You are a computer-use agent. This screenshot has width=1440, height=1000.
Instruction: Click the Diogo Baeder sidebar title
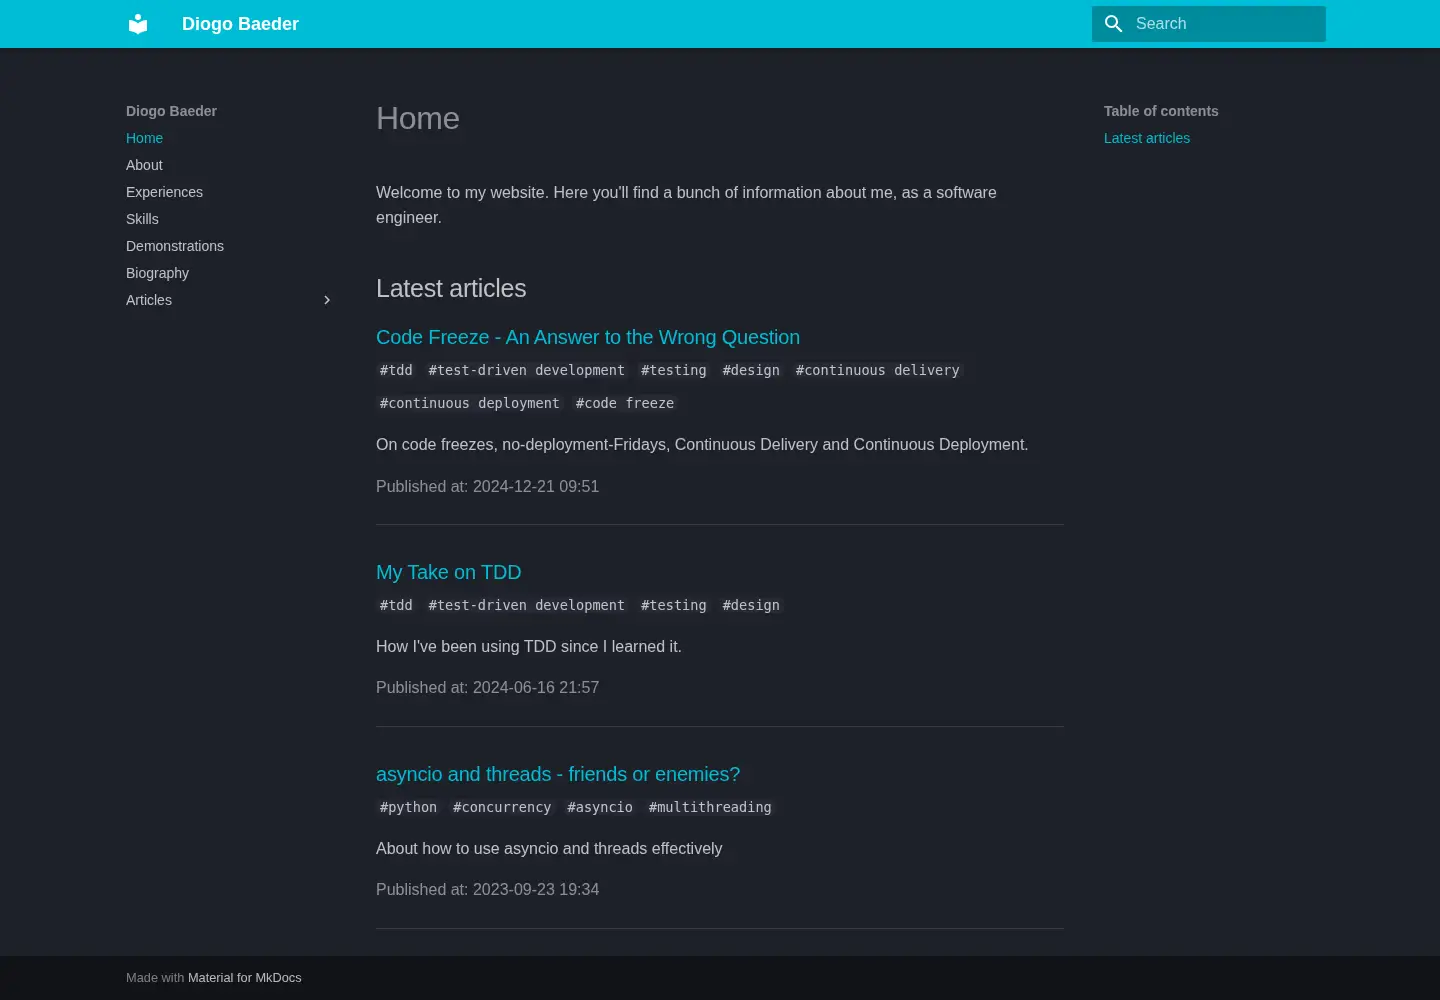point(171,111)
